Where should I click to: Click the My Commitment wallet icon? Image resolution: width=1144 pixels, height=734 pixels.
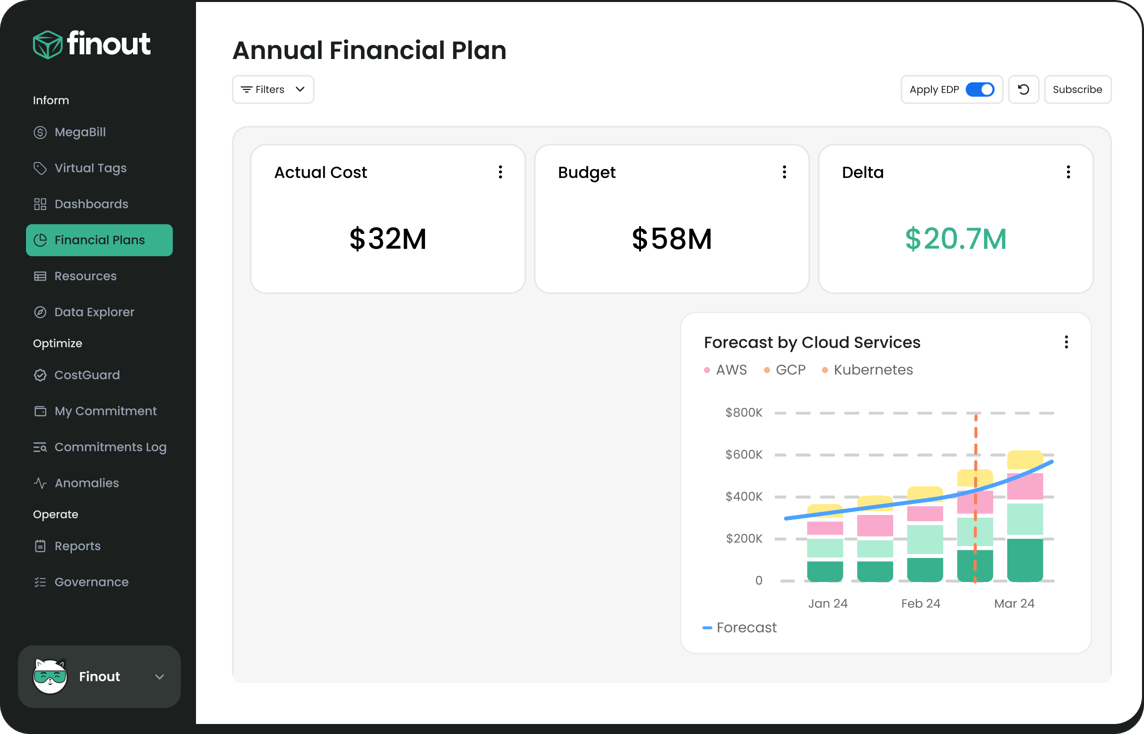(40, 411)
